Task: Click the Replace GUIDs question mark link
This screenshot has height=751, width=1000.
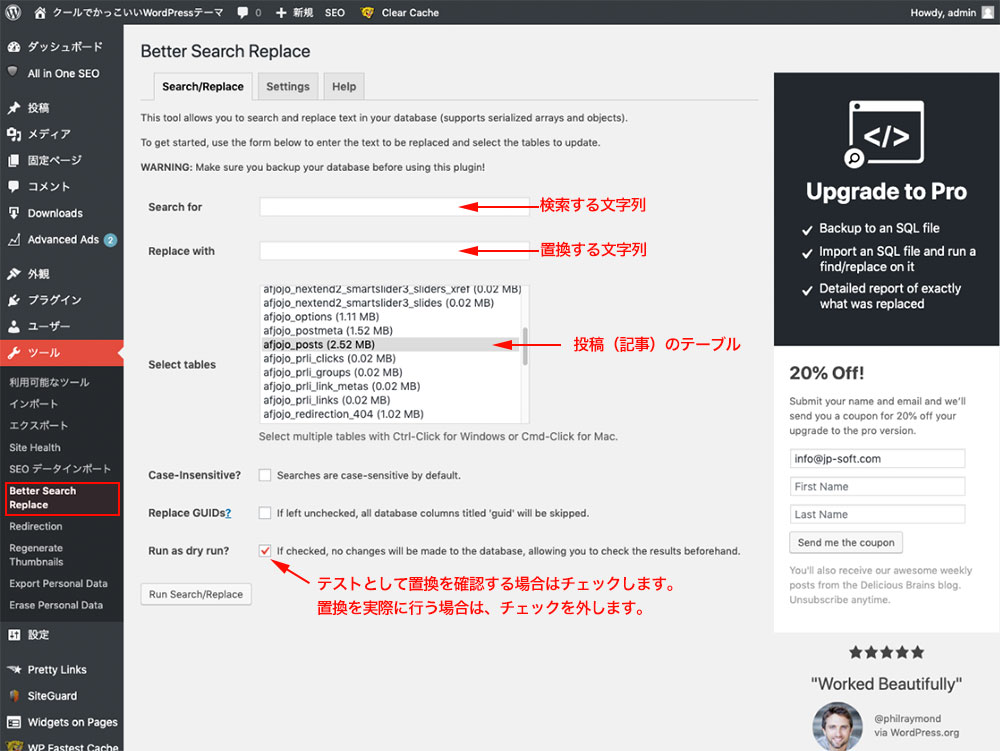Action: 228,513
